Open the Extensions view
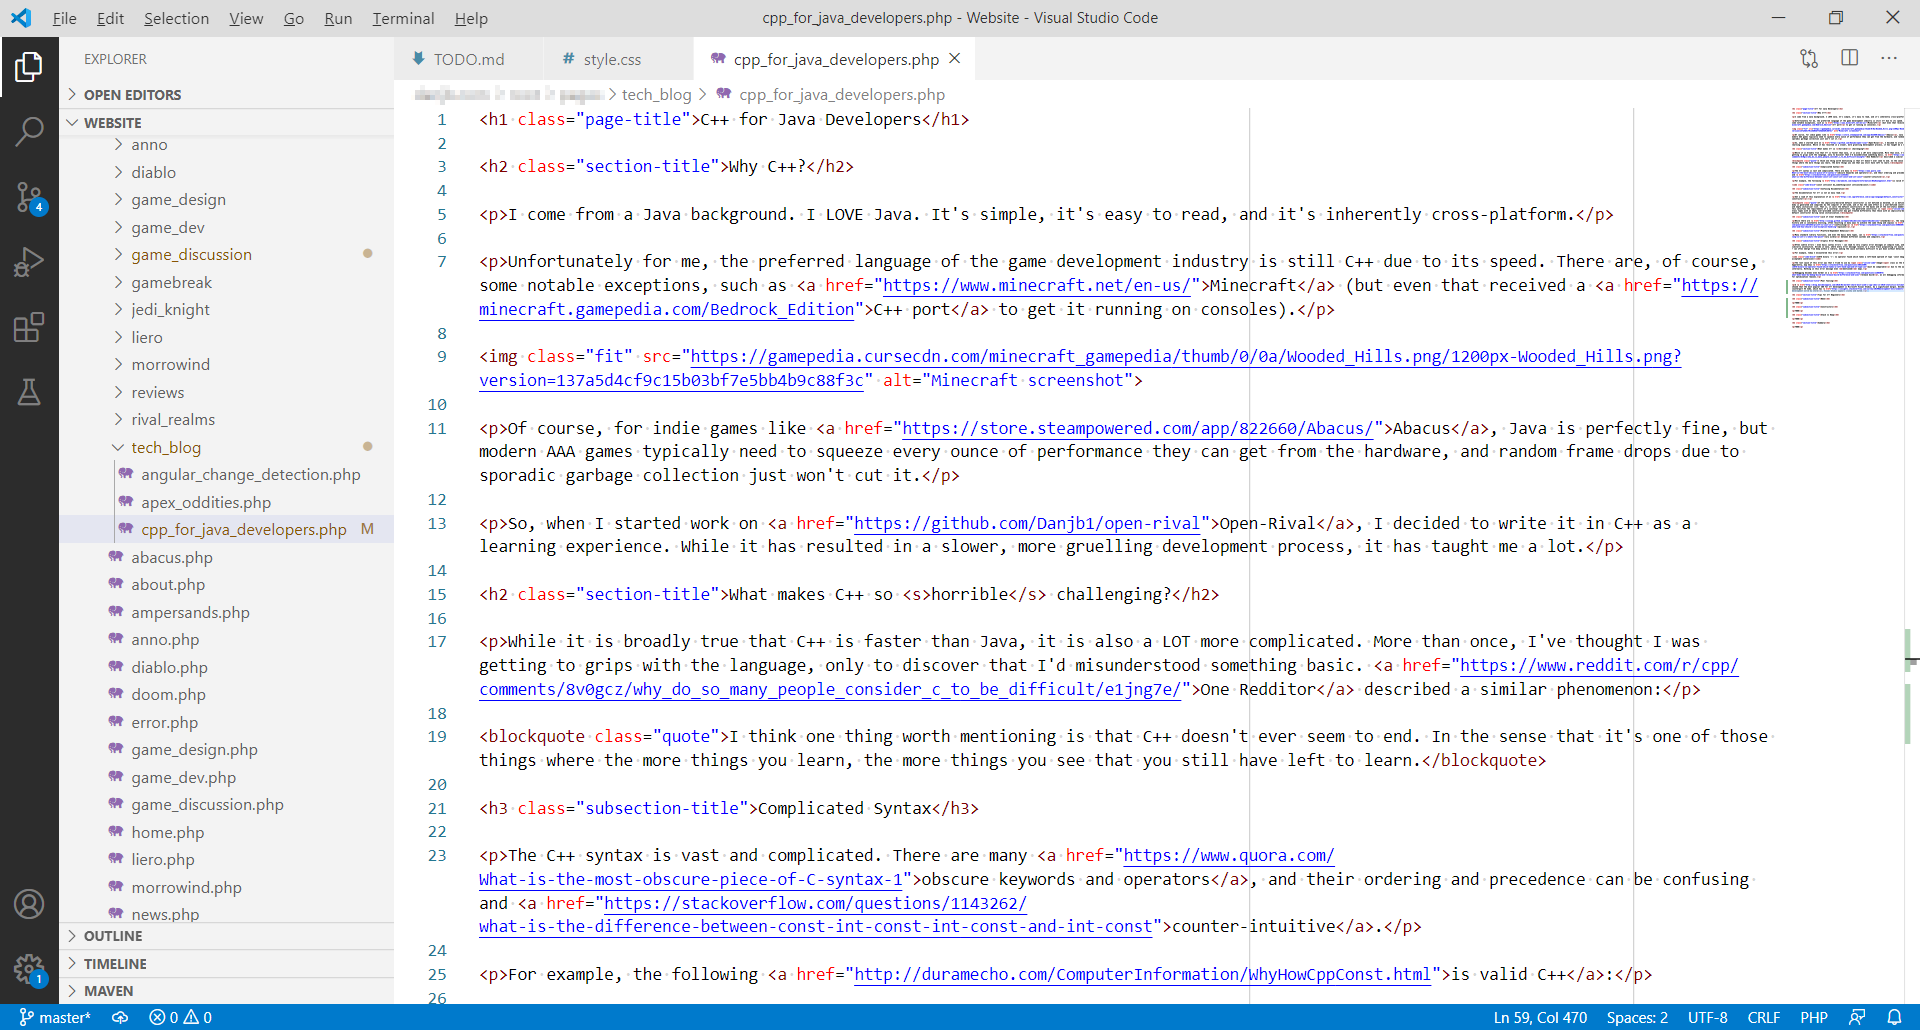The image size is (1920, 1030). pyautogui.click(x=29, y=327)
